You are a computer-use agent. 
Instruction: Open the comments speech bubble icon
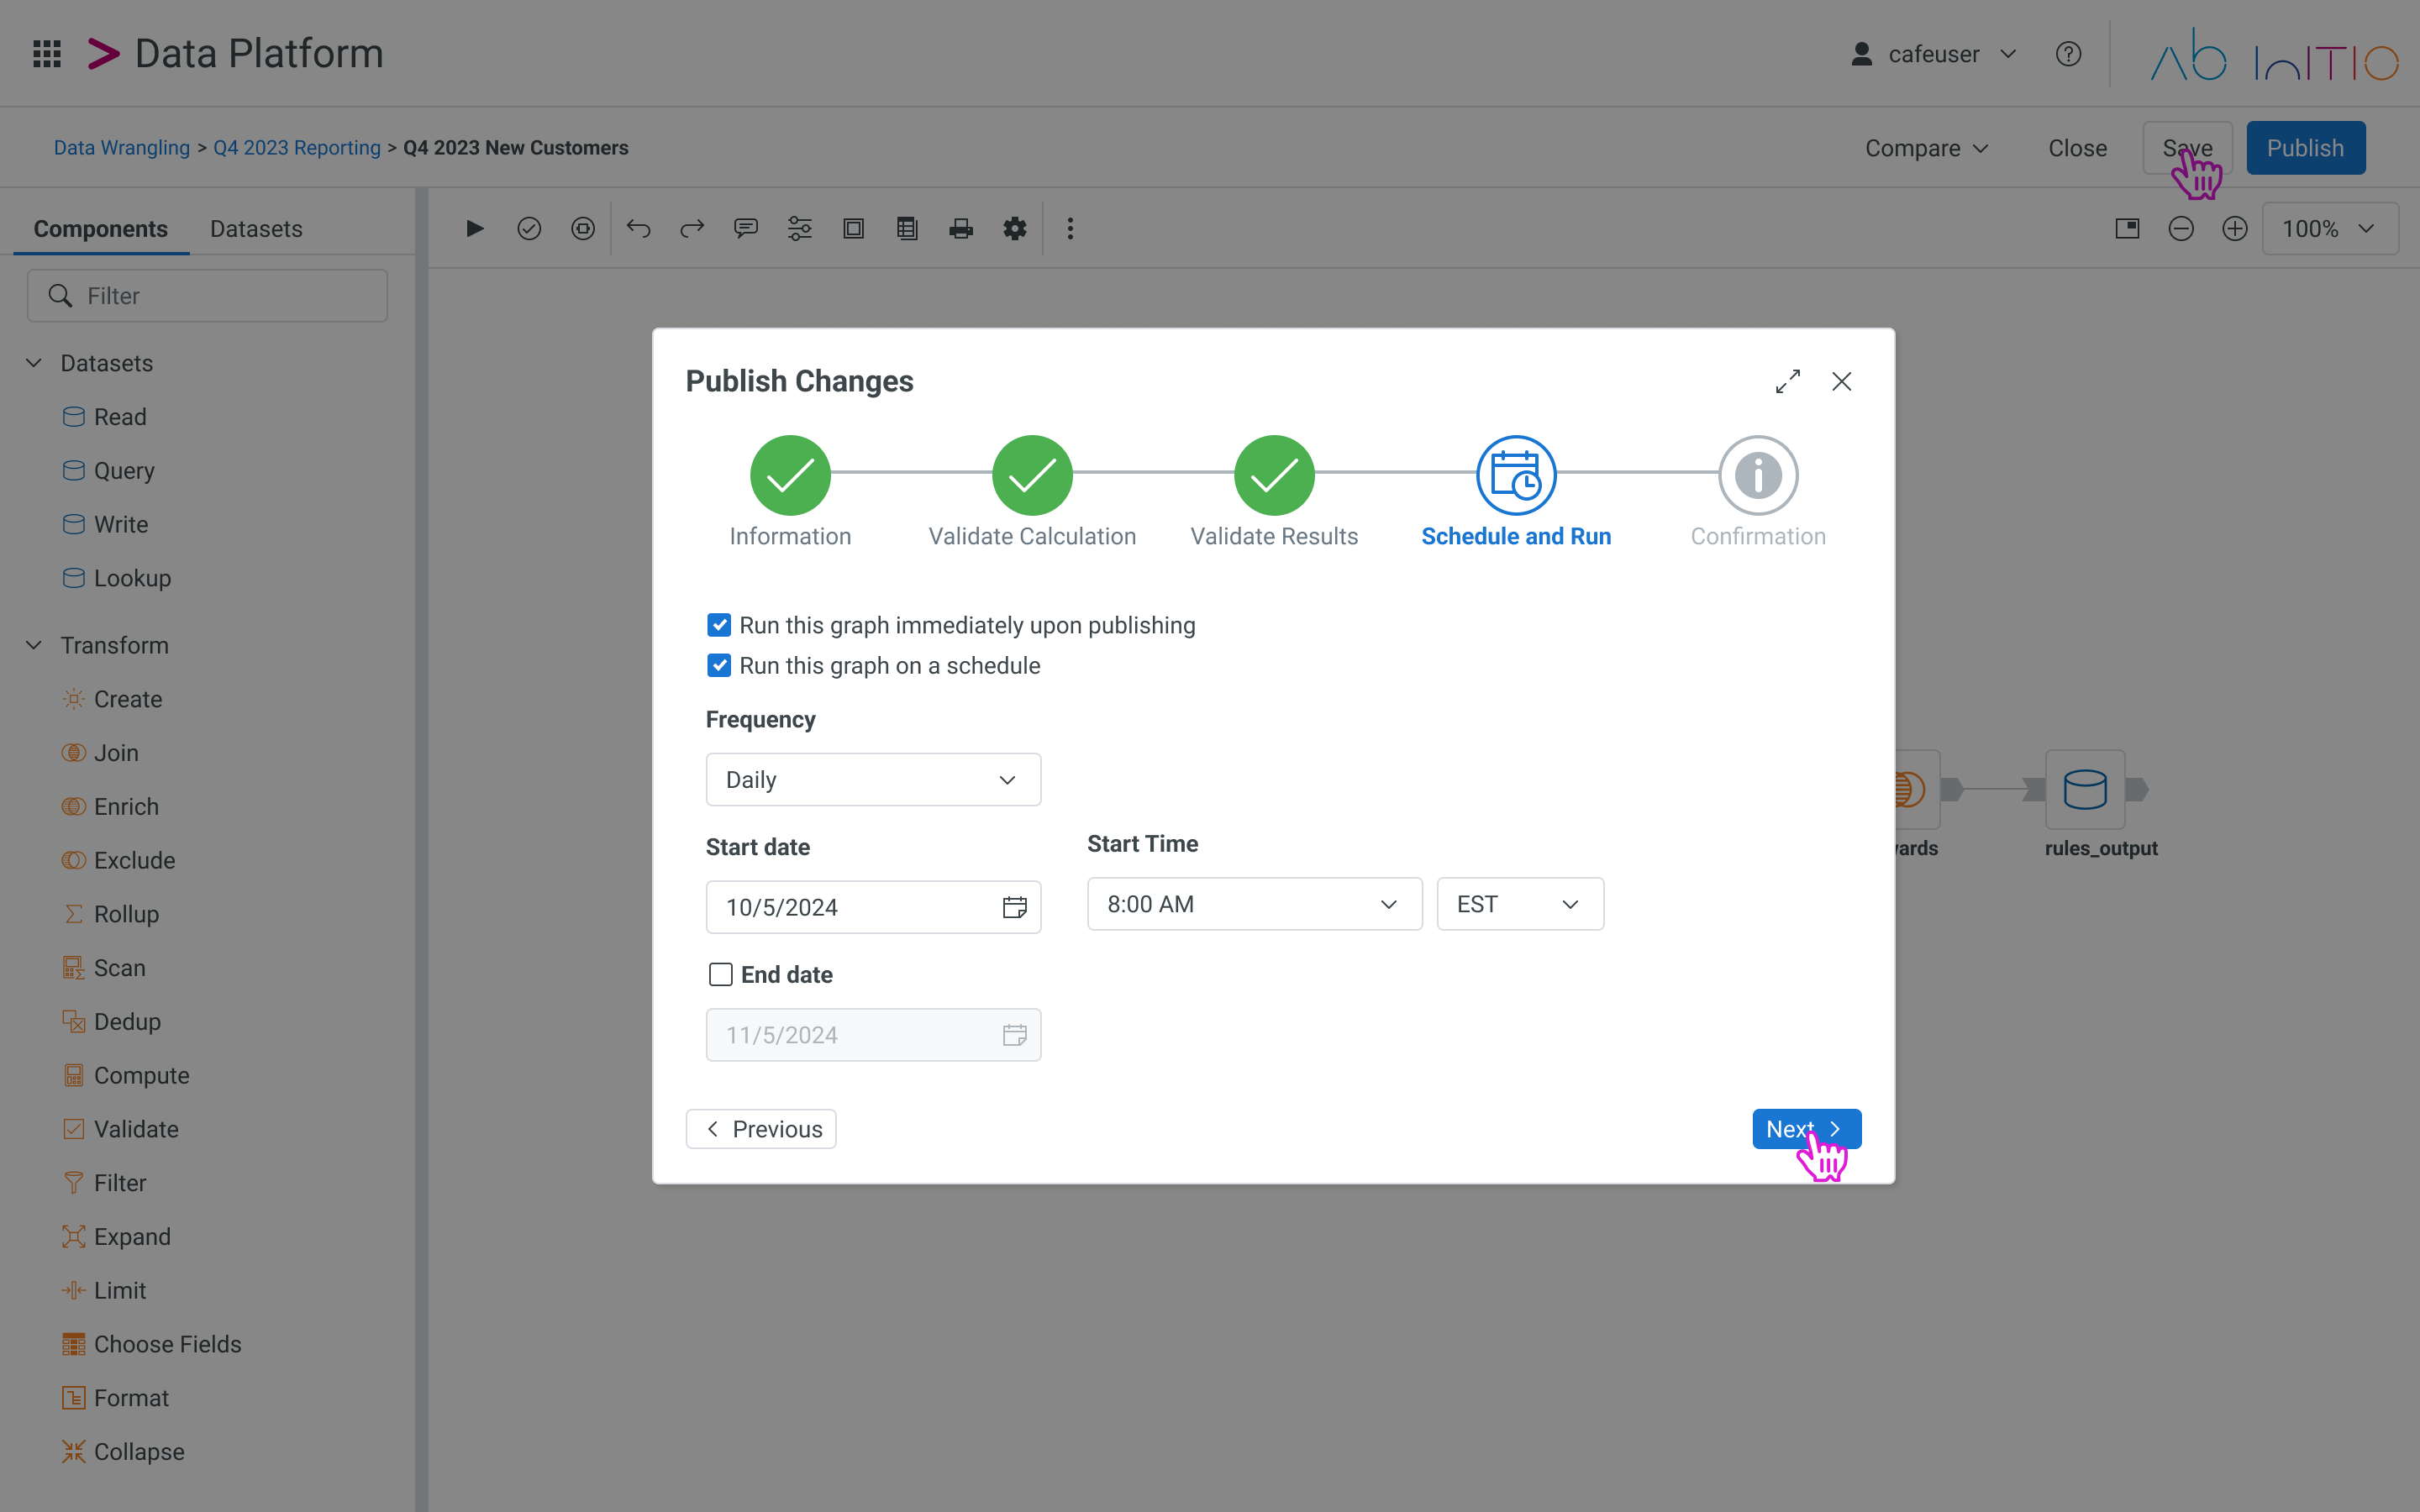[x=746, y=229]
